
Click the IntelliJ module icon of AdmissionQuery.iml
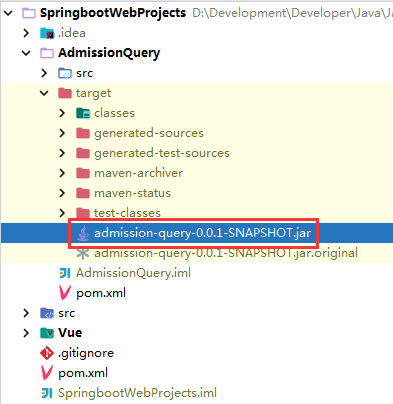click(x=65, y=273)
